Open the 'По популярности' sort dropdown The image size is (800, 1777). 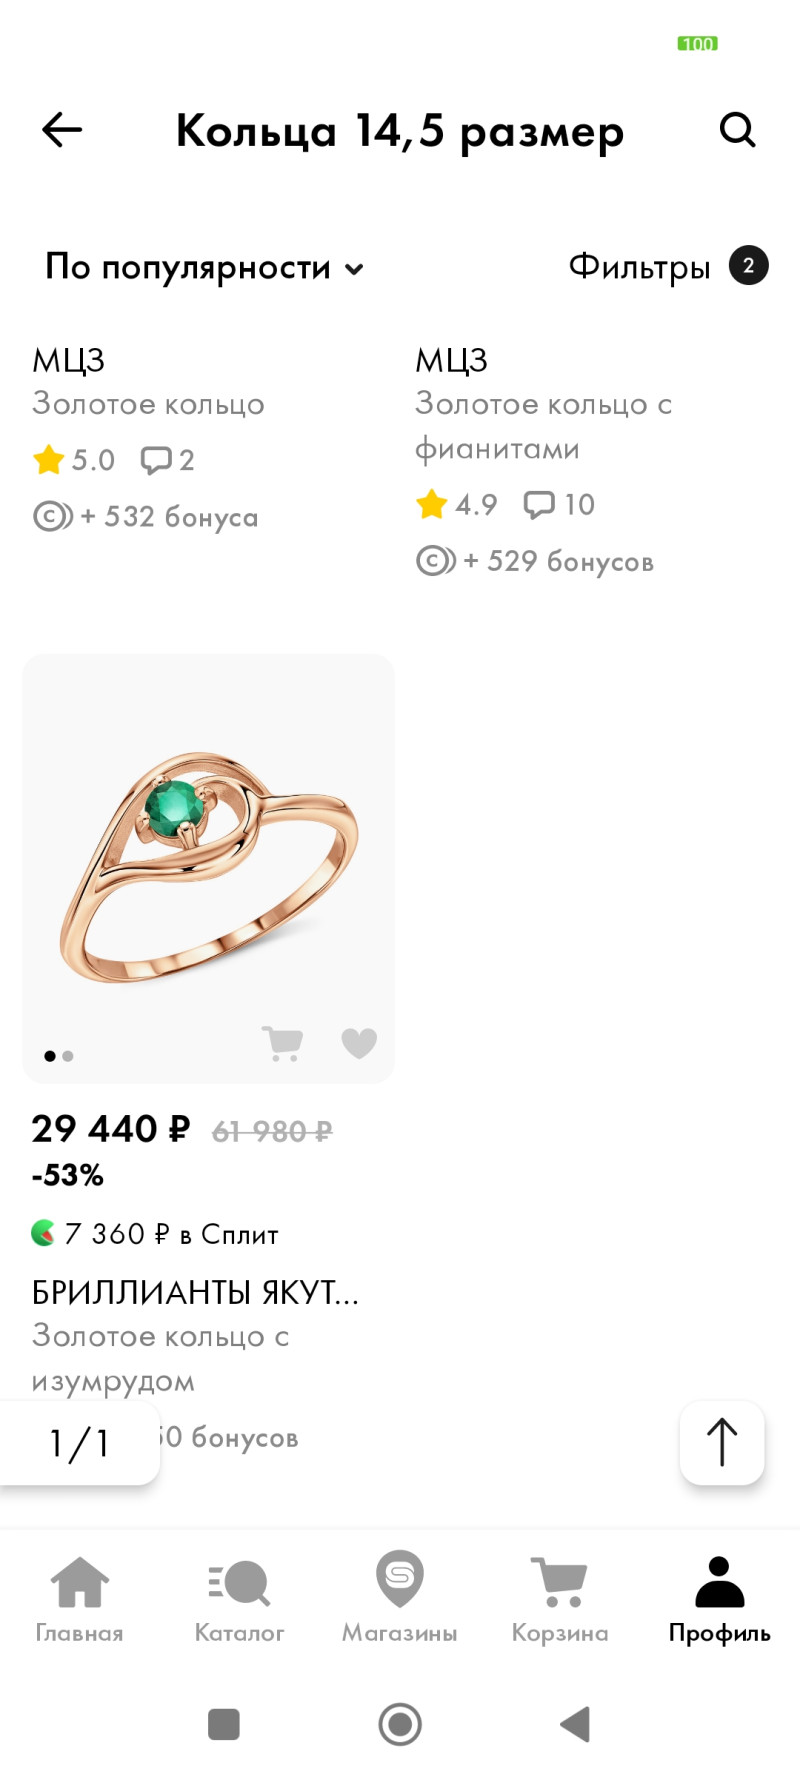pos(204,267)
